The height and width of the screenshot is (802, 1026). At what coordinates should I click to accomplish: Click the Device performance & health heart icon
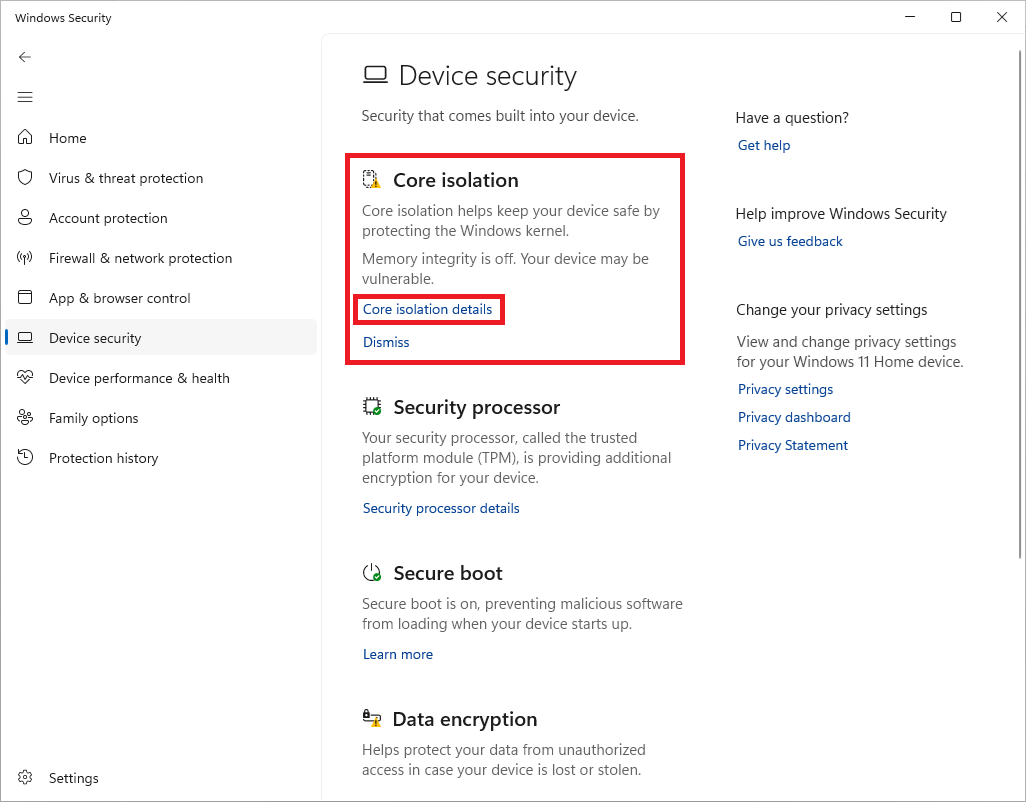tap(26, 378)
